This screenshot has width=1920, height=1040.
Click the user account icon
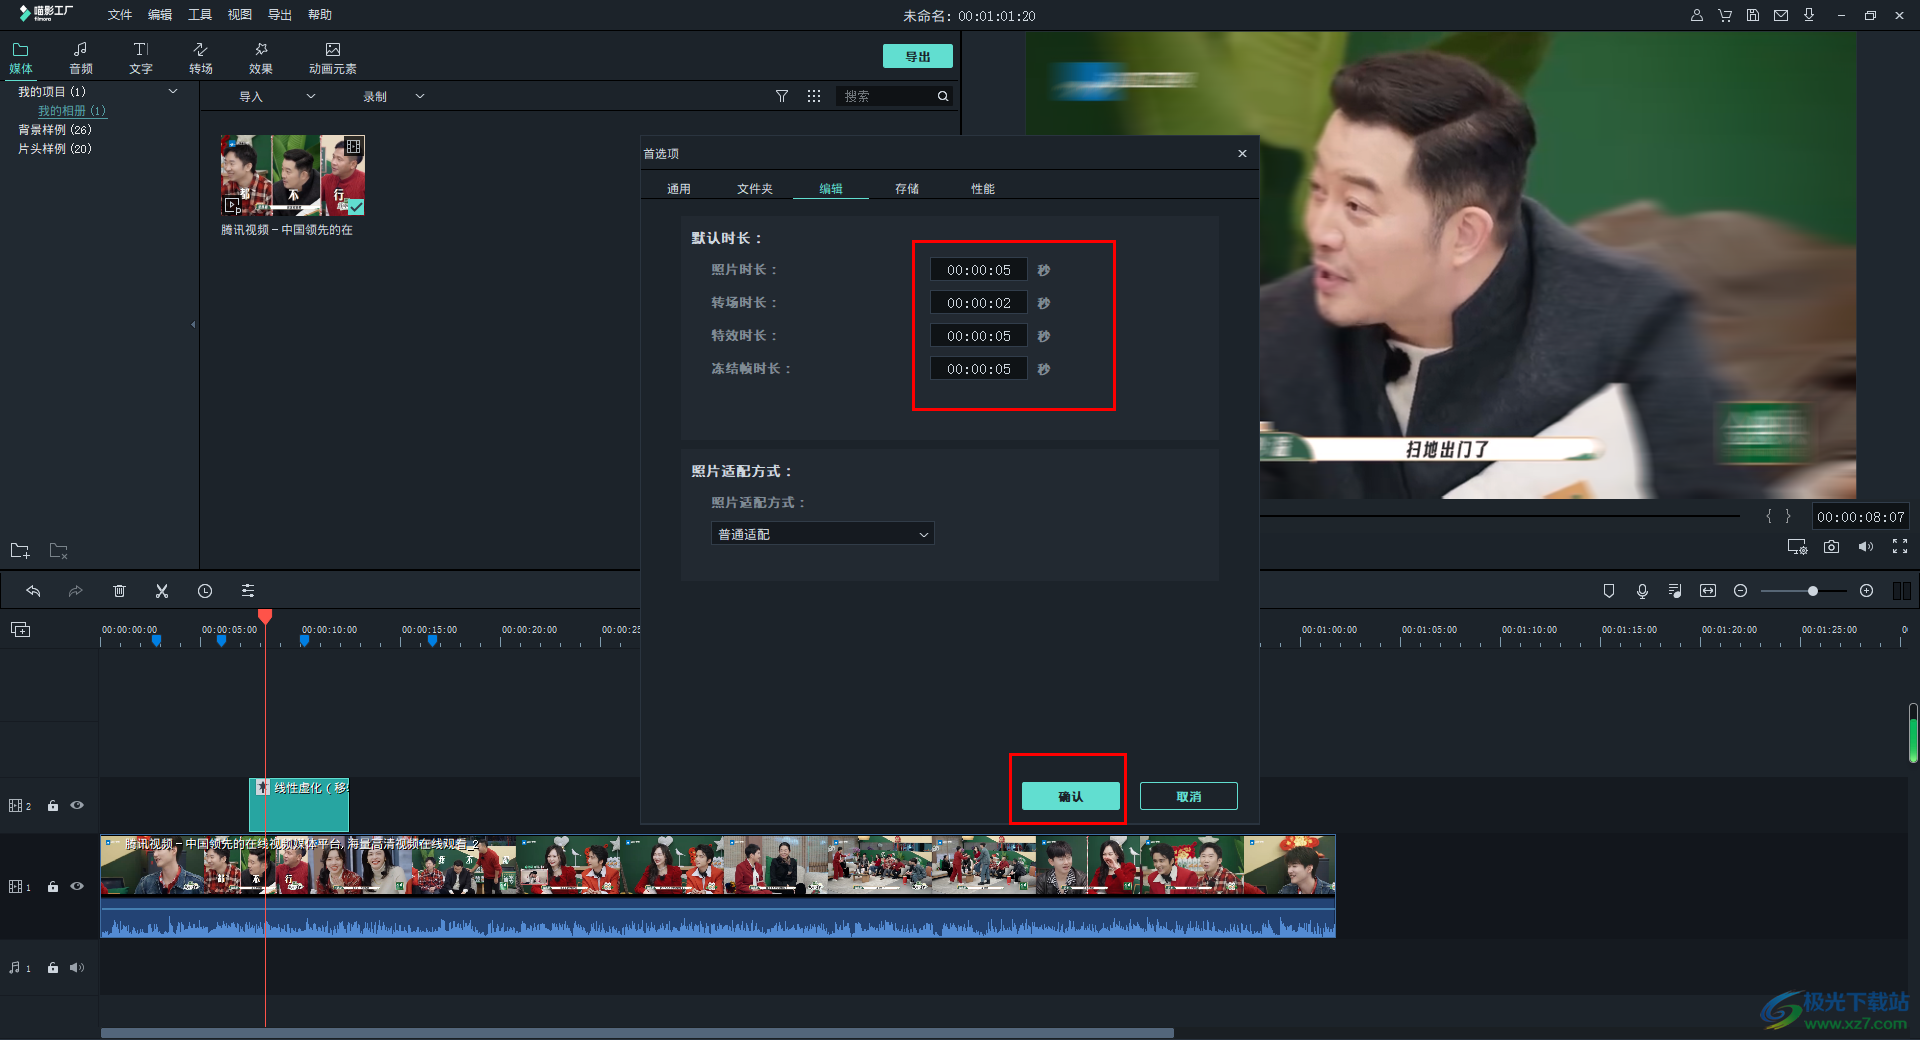click(x=1697, y=15)
